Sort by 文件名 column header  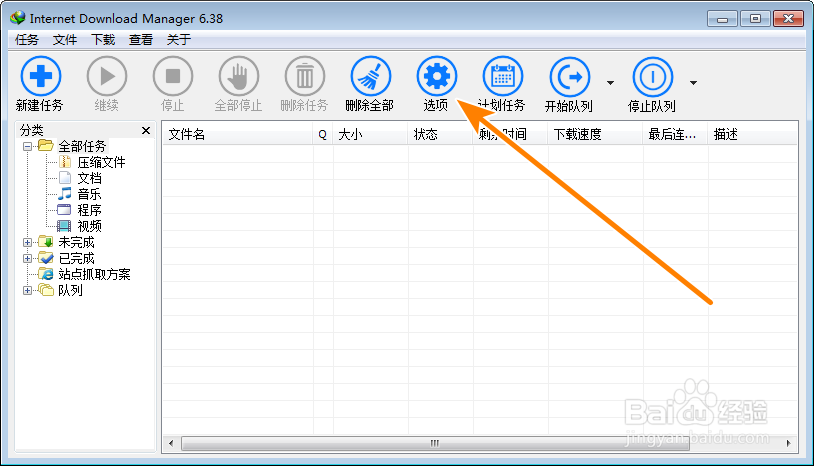pos(238,134)
